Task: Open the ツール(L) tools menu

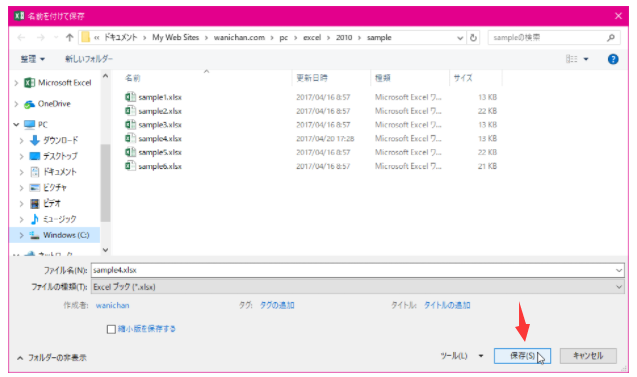Action: tap(462, 356)
